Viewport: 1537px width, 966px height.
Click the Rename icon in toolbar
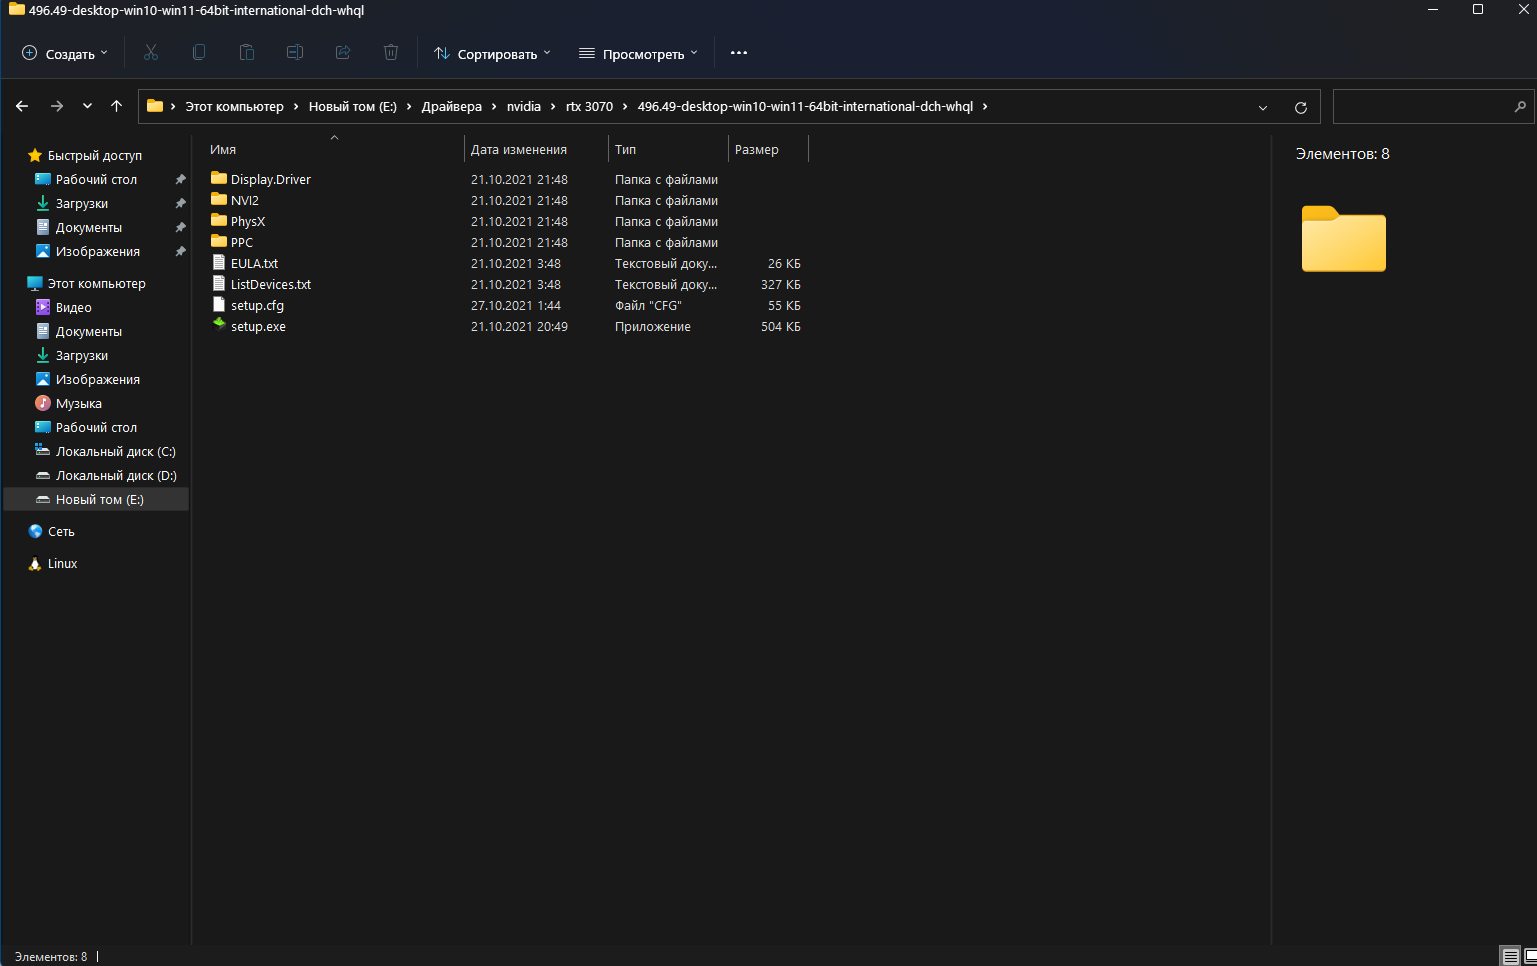tap(295, 53)
